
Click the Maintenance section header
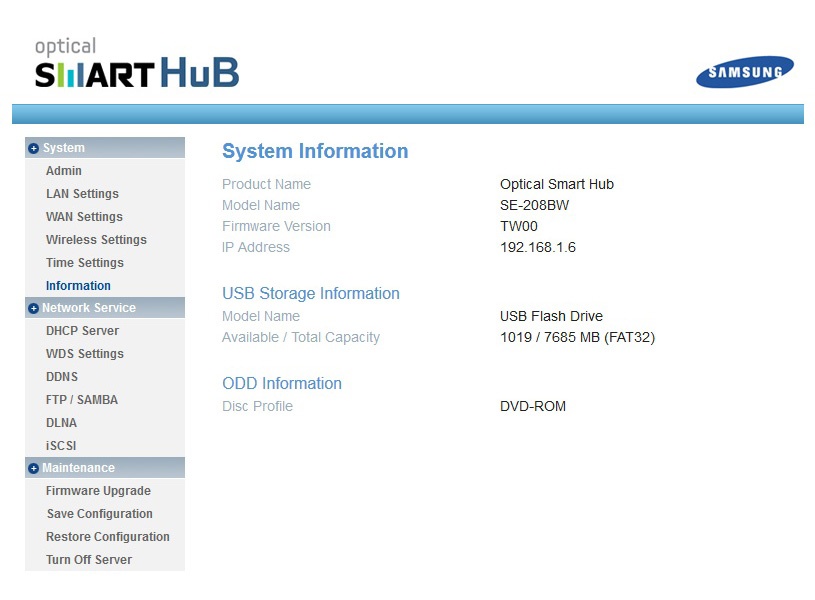point(105,468)
